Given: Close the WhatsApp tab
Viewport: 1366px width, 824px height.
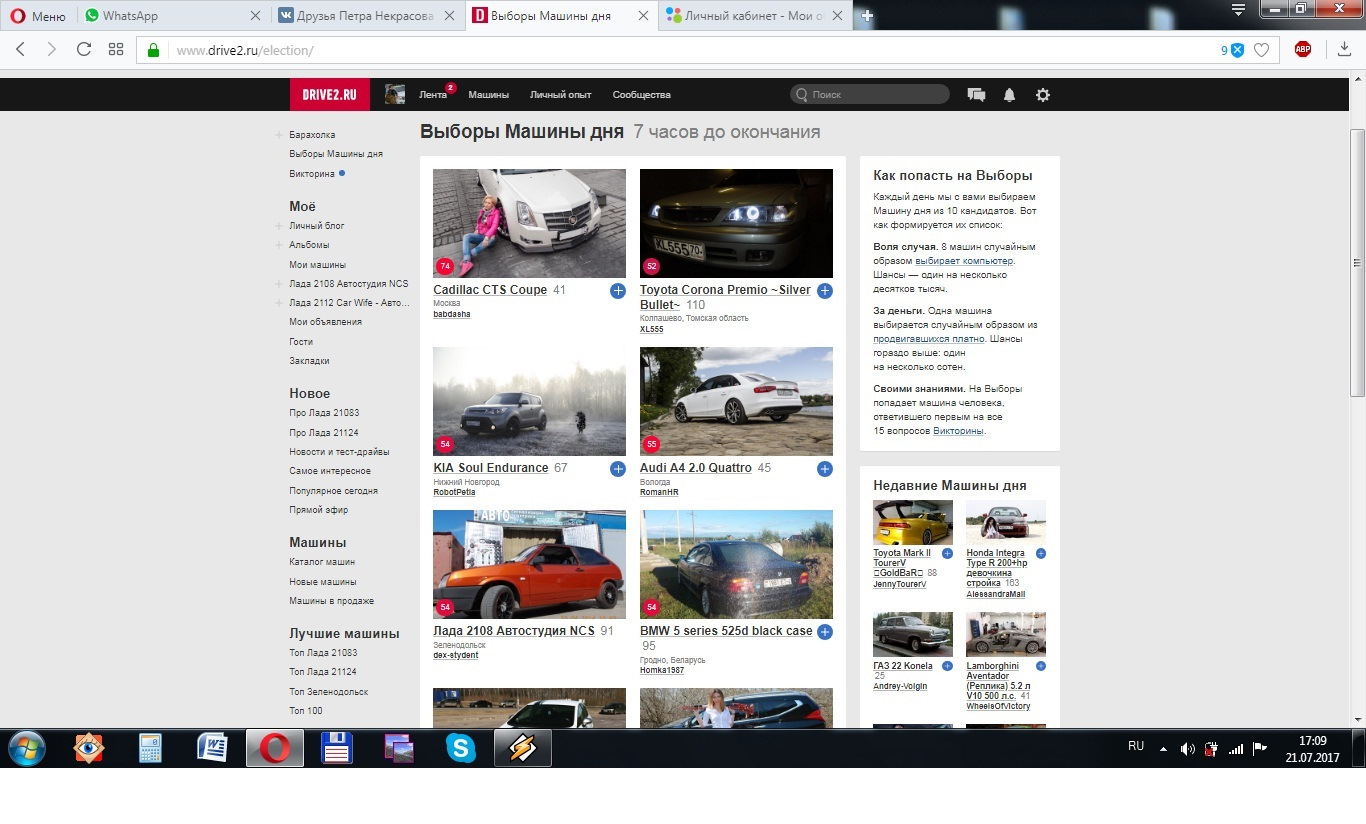Looking at the screenshot, I should tap(255, 16).
